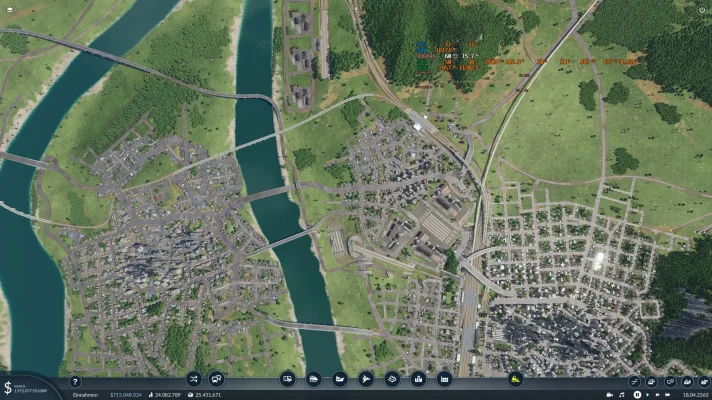This screenshot has width=712, height=400.
Task: Click the $715.048.024 income value
Action: click(126, 395)
